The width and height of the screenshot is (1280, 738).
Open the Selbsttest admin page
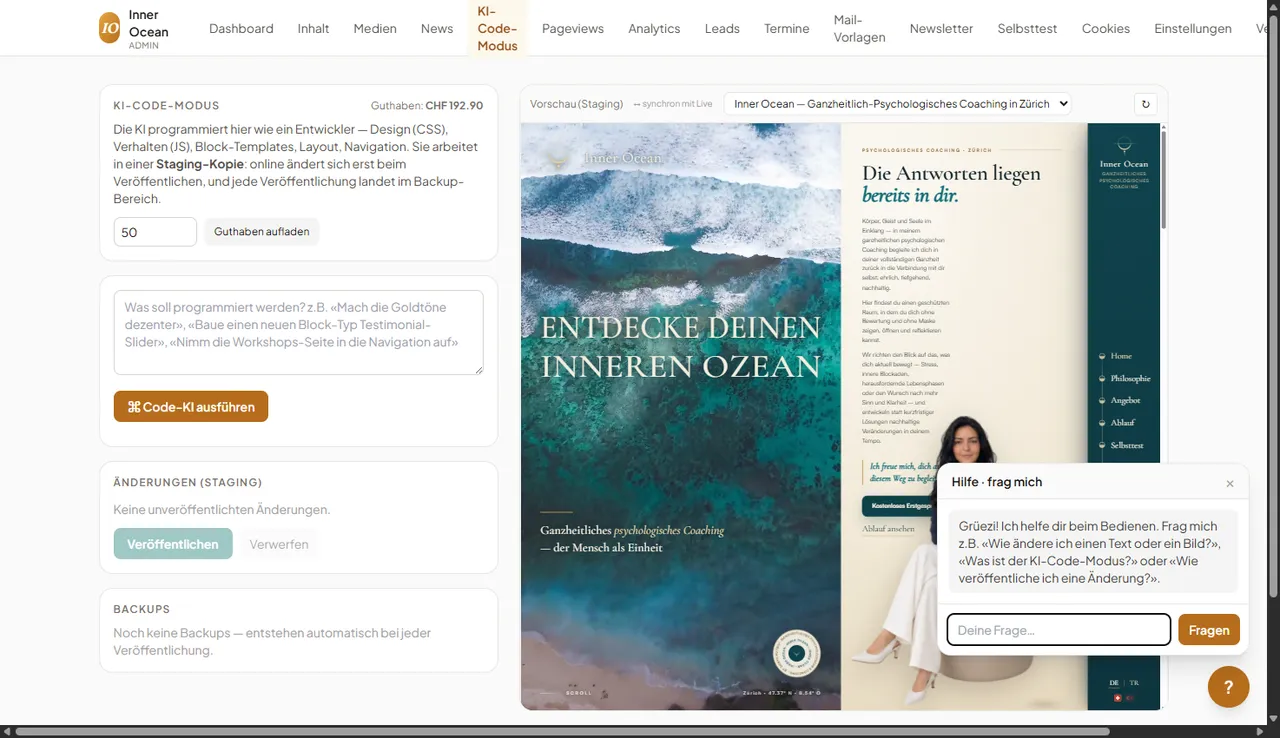coord(1027,28)
